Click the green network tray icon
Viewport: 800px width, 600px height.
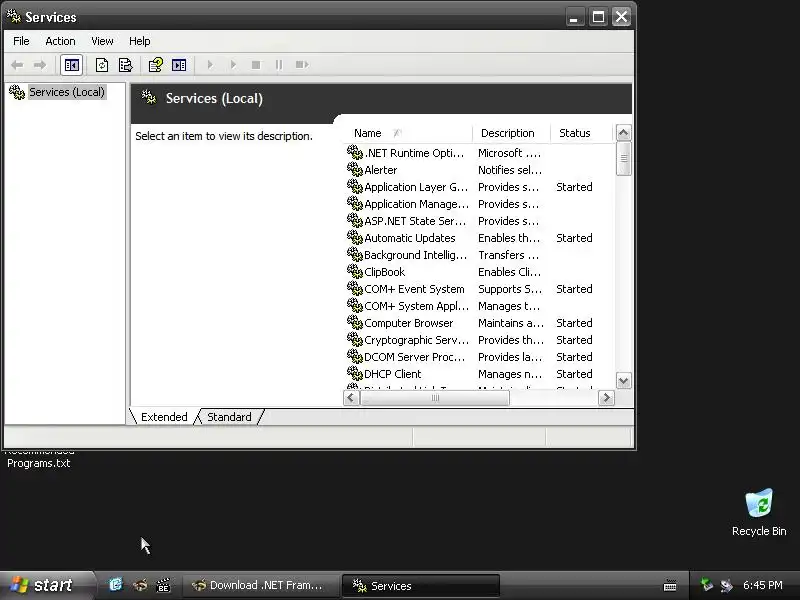[707, 585]
